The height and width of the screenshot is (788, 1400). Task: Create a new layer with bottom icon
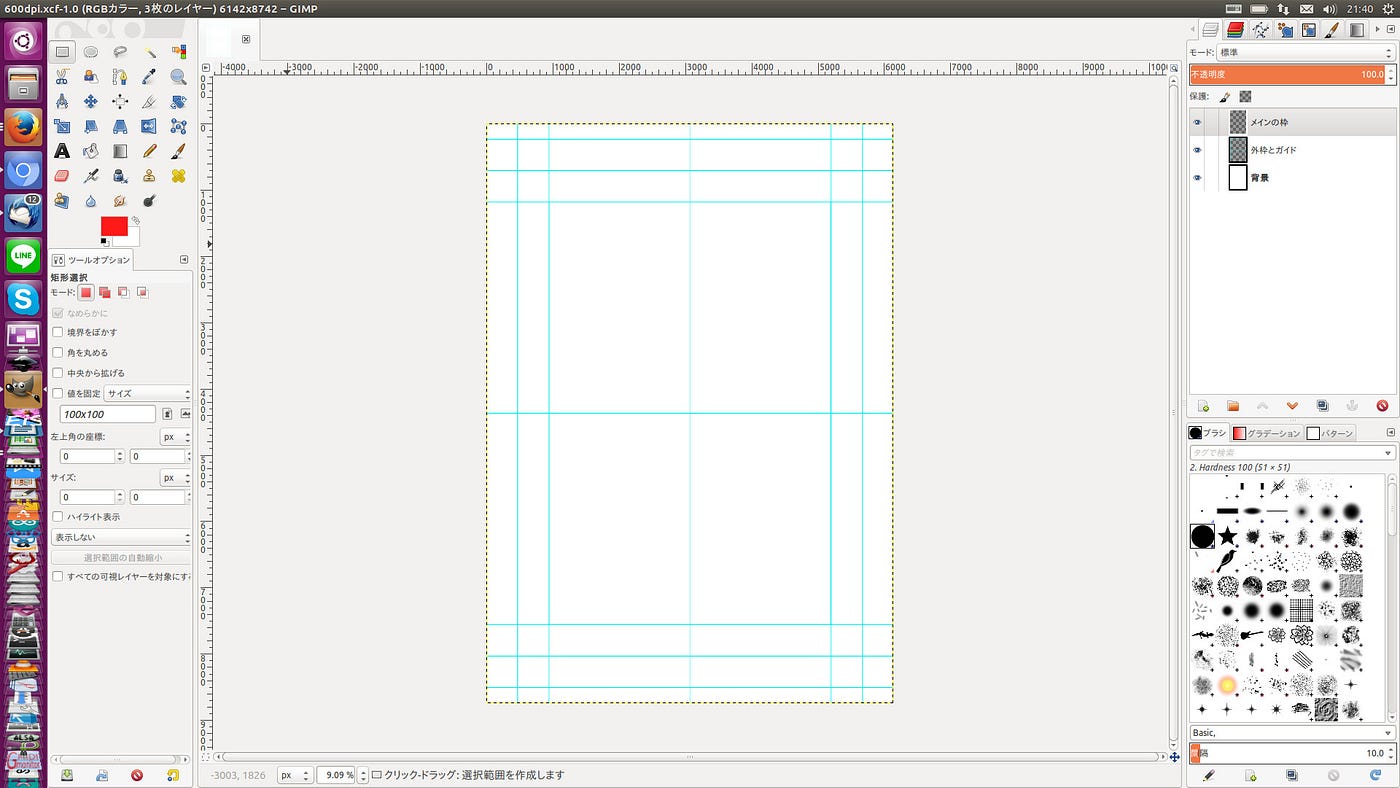pyautogui.click(x=1203, y=406)
